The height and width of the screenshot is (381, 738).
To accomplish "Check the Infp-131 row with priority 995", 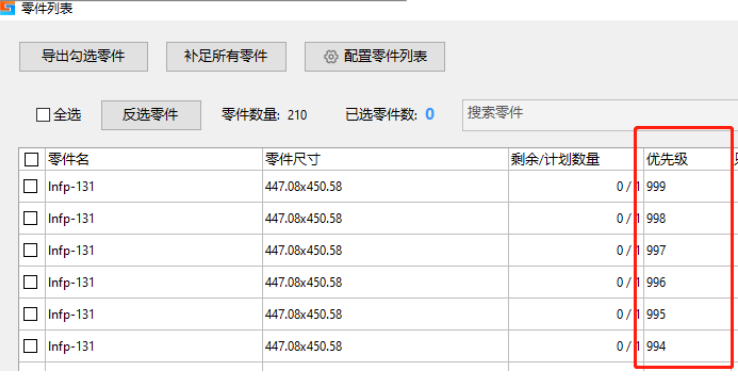I will click(x=31, y=314).
